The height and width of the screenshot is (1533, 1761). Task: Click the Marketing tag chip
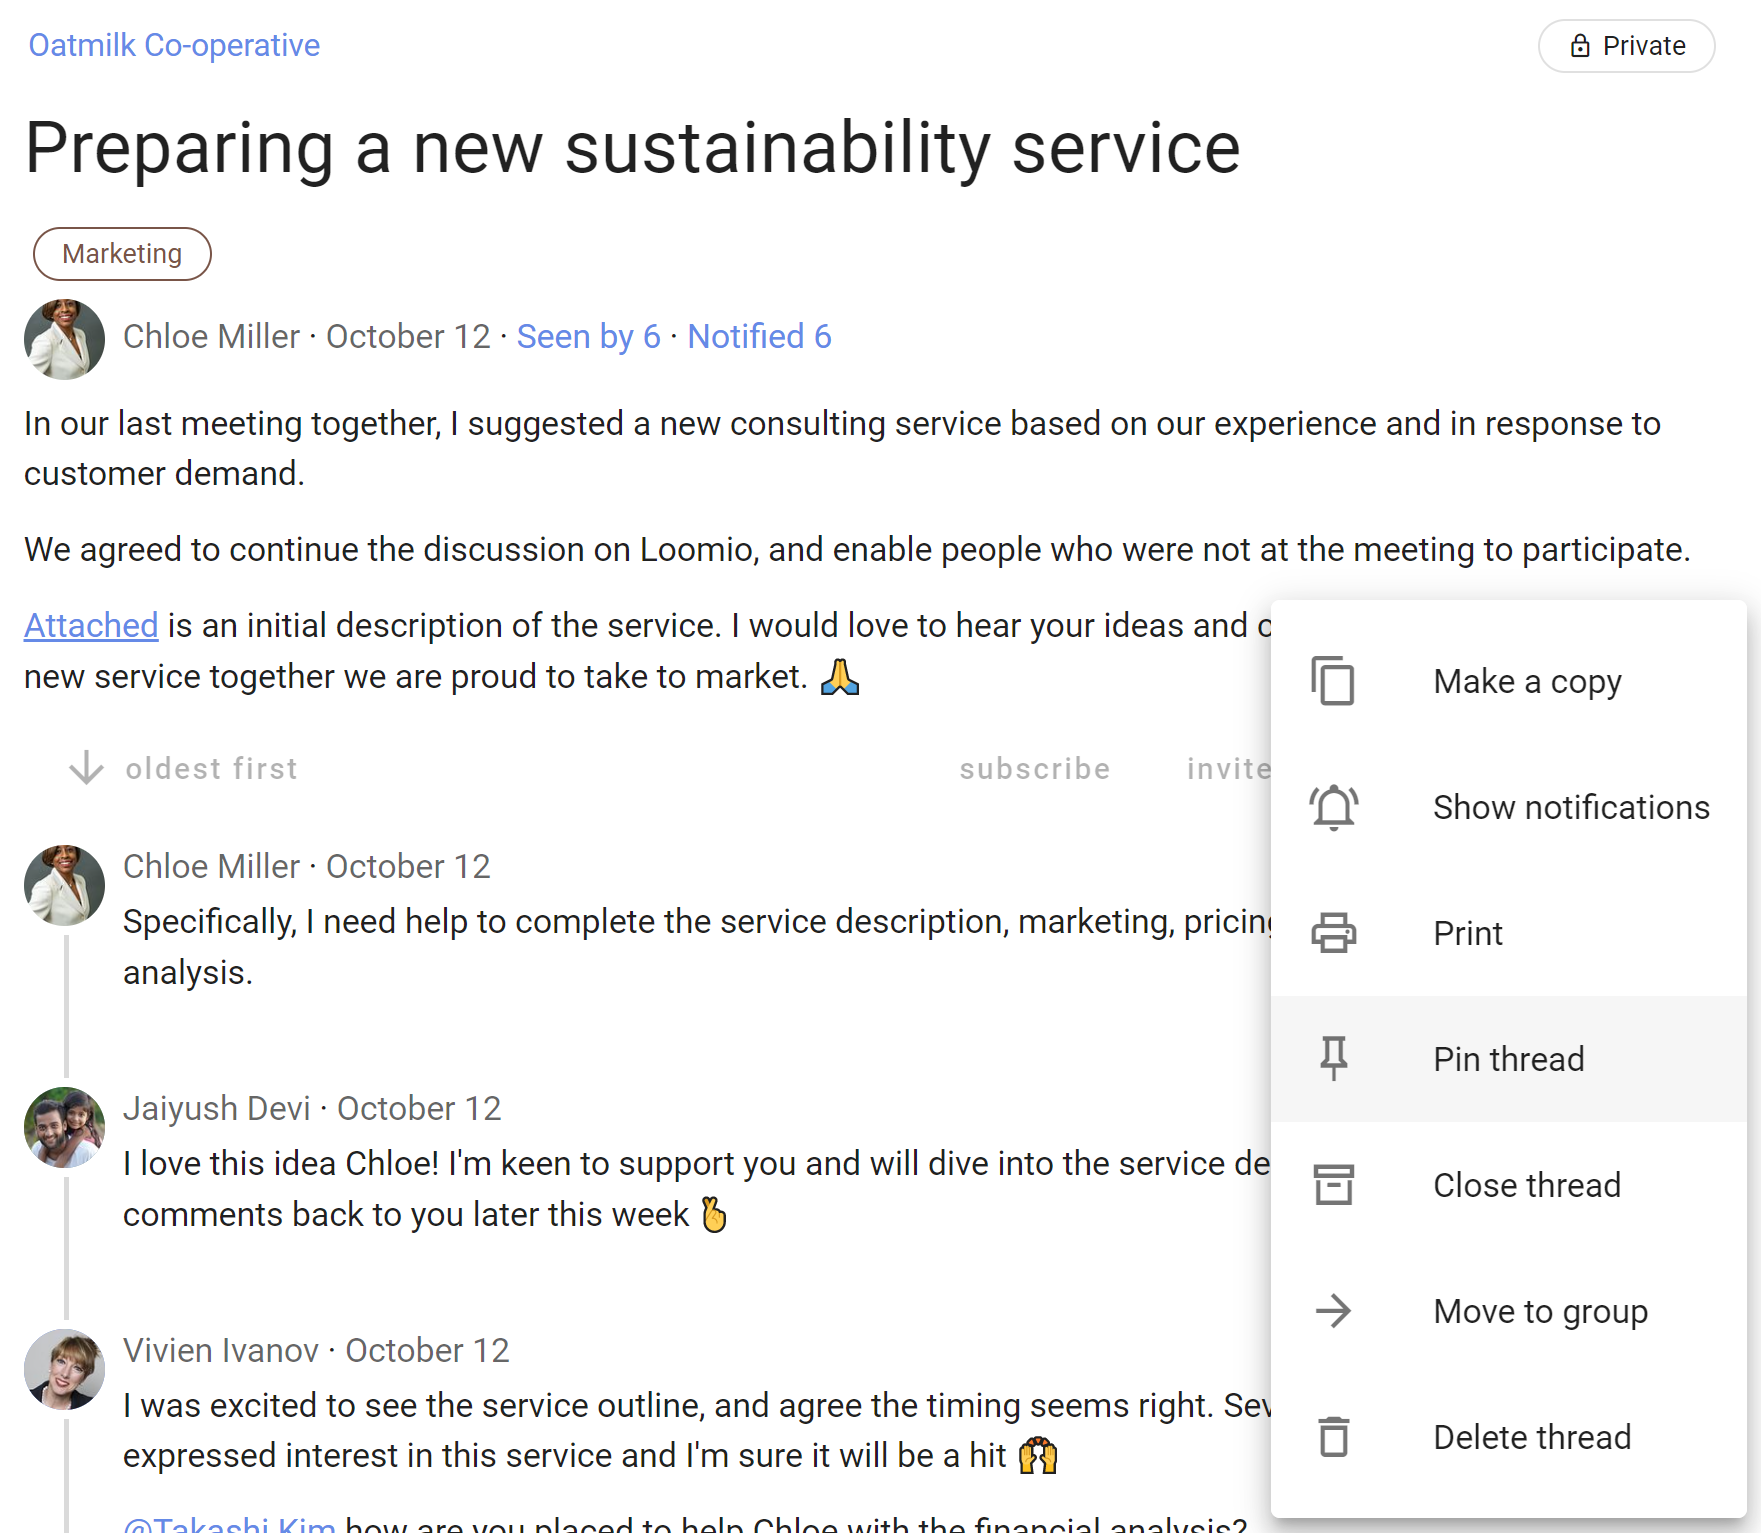click(122, 254)
